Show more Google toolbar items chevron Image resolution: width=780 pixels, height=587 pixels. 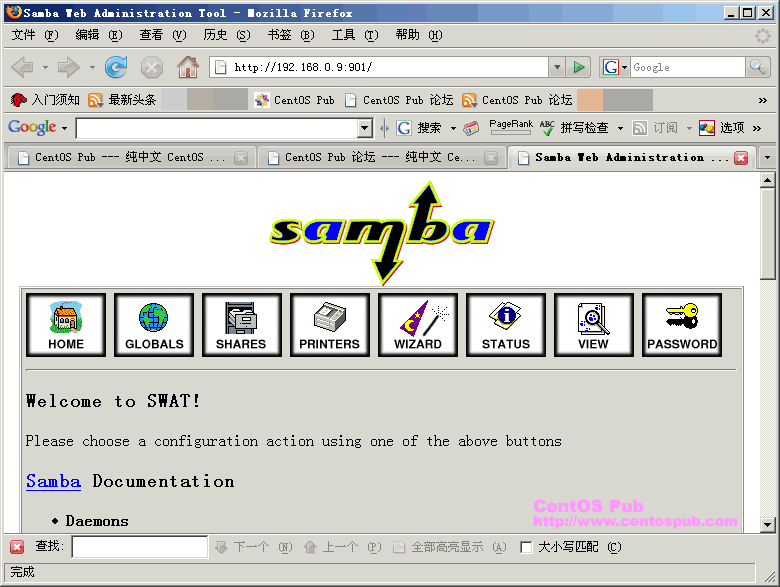tap(757, 128)
